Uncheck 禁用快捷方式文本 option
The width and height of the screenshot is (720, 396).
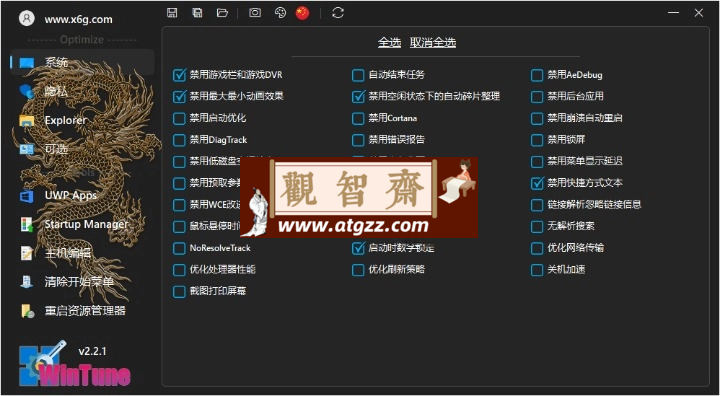click(x=537, y=183)
